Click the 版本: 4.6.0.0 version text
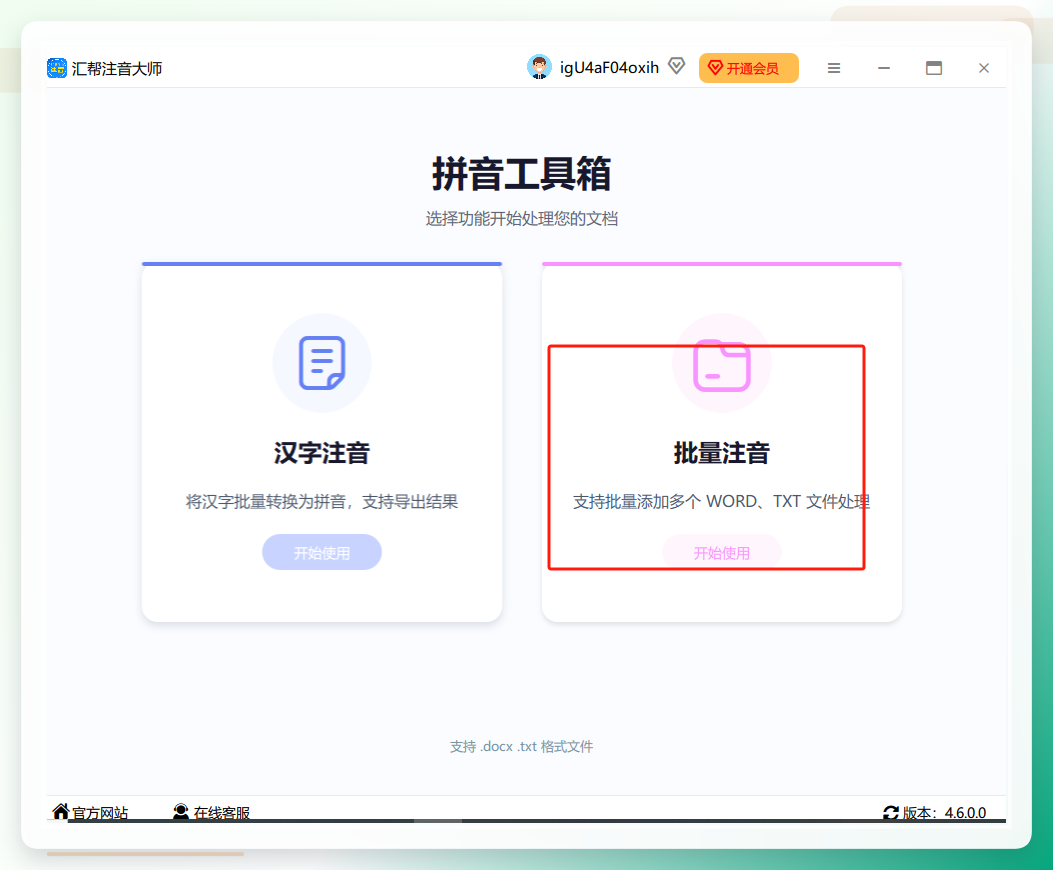Image resolution: width=1053 pixels, height=870 pixels. tap(944, 813)
